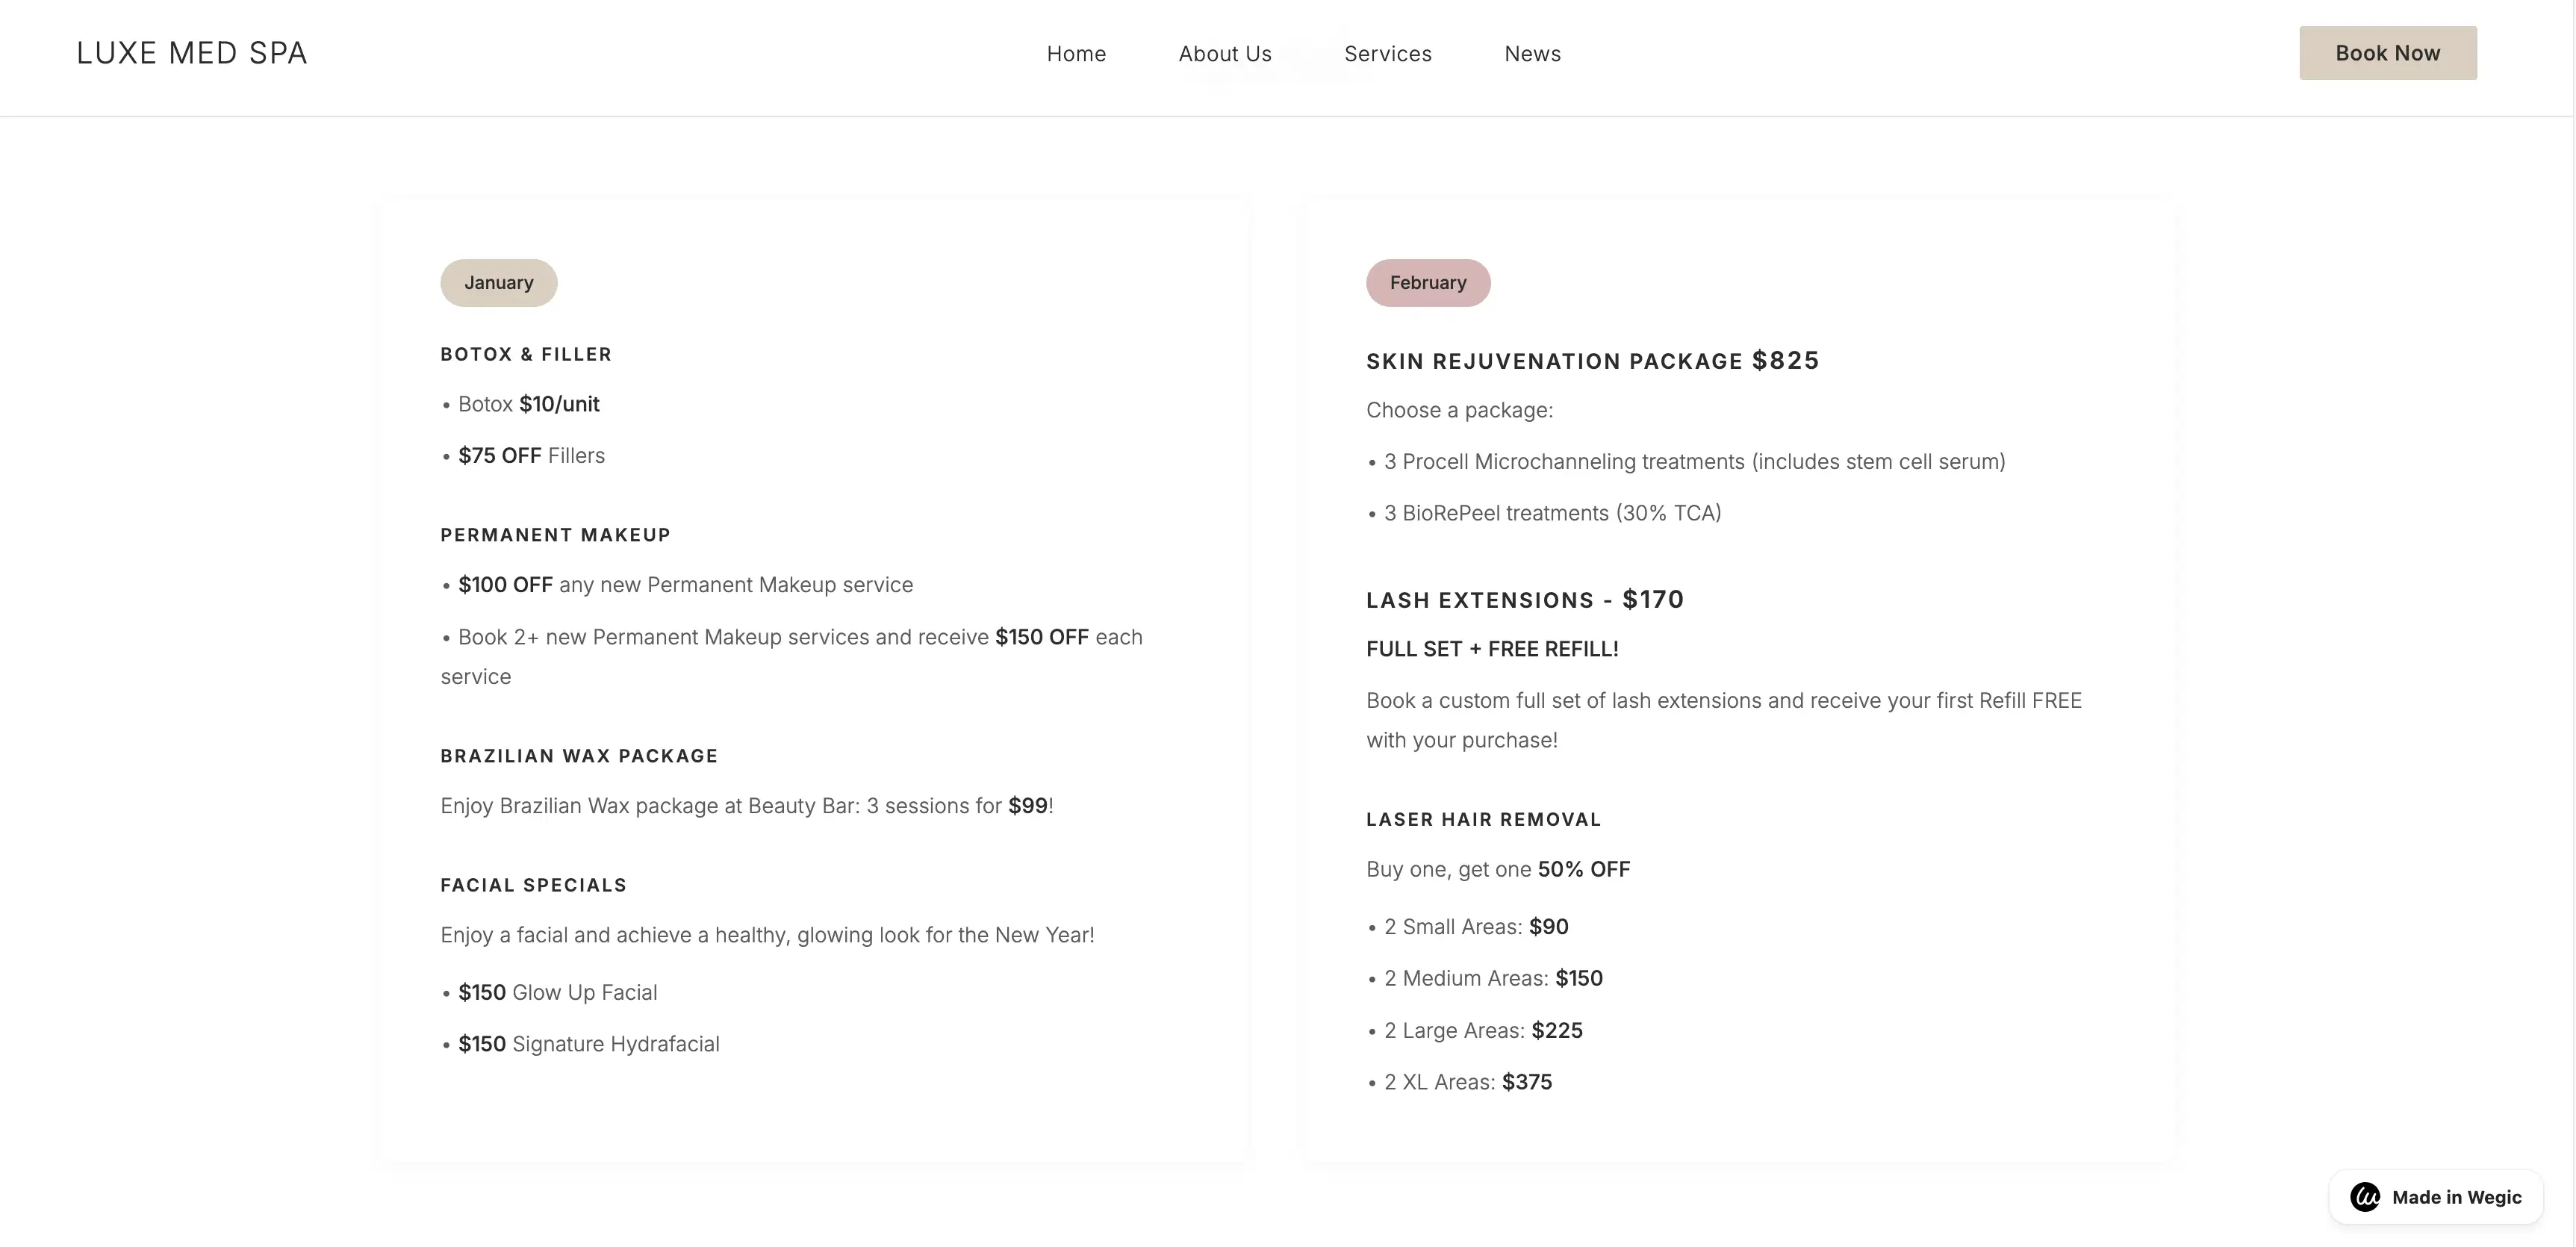Open the About Us page

tap(1225, 53)
